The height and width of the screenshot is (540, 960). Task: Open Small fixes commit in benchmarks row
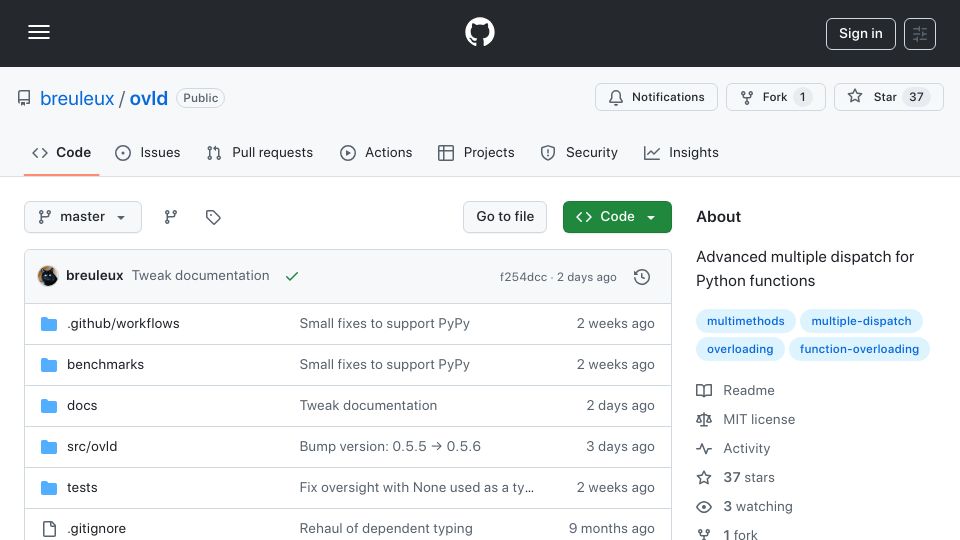384,364
